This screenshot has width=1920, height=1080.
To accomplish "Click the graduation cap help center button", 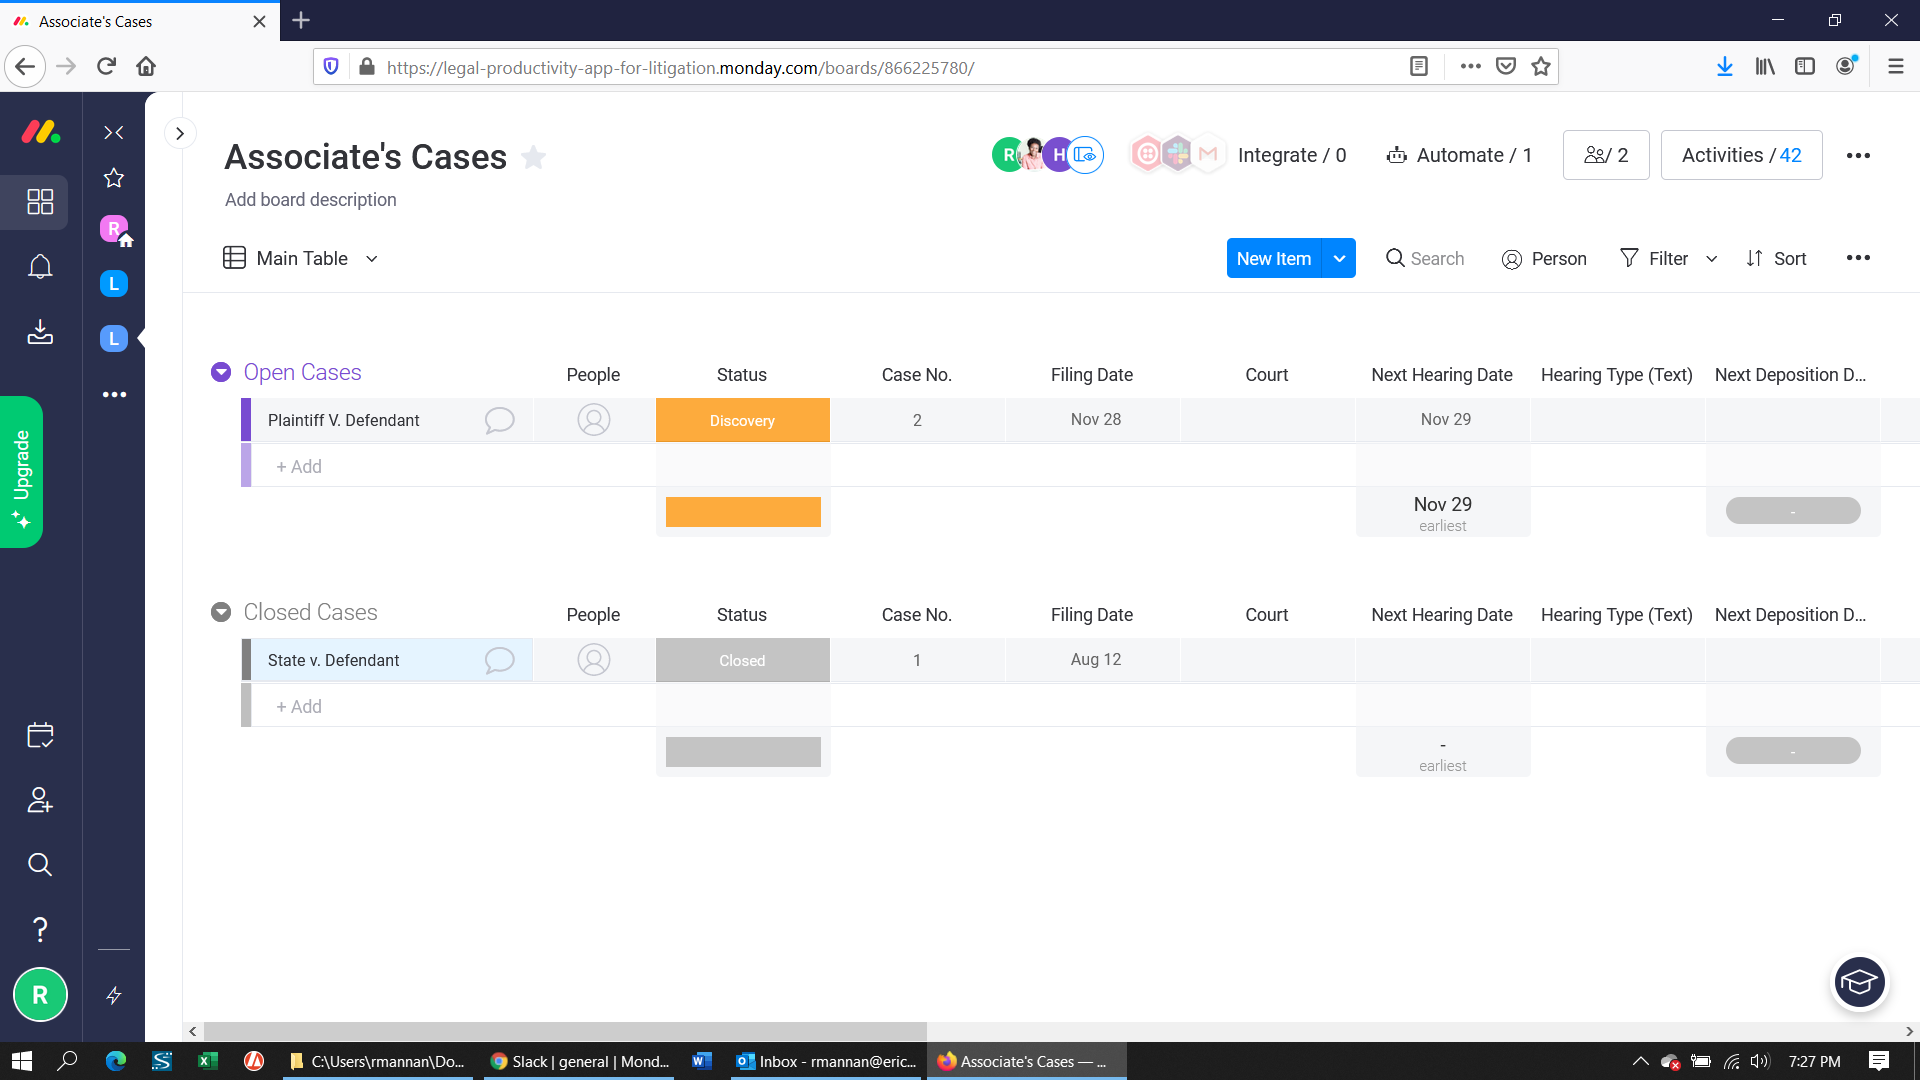I will pos(1859,983).
